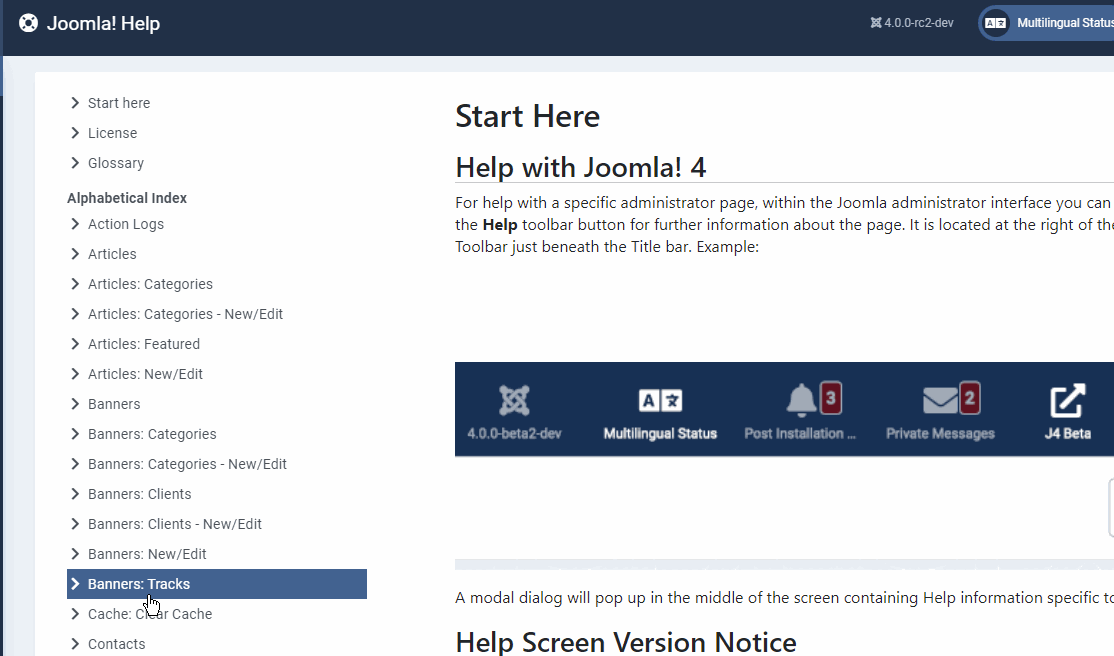Click the Alphabetical Index heading

(127, 198)
